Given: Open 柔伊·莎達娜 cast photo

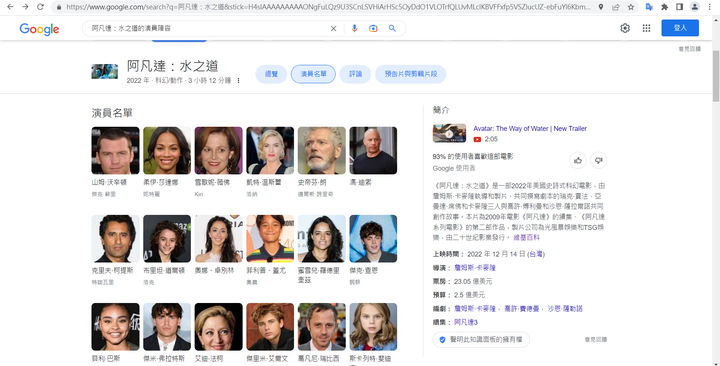Looking at the screenshot, I should (167, 151).
